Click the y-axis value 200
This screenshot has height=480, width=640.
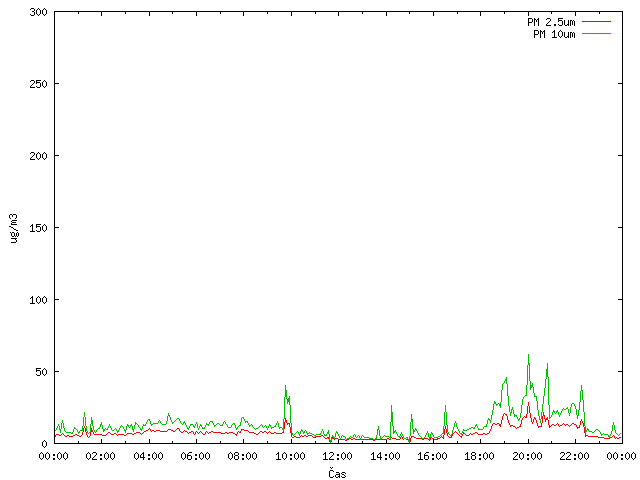[38, 156]
